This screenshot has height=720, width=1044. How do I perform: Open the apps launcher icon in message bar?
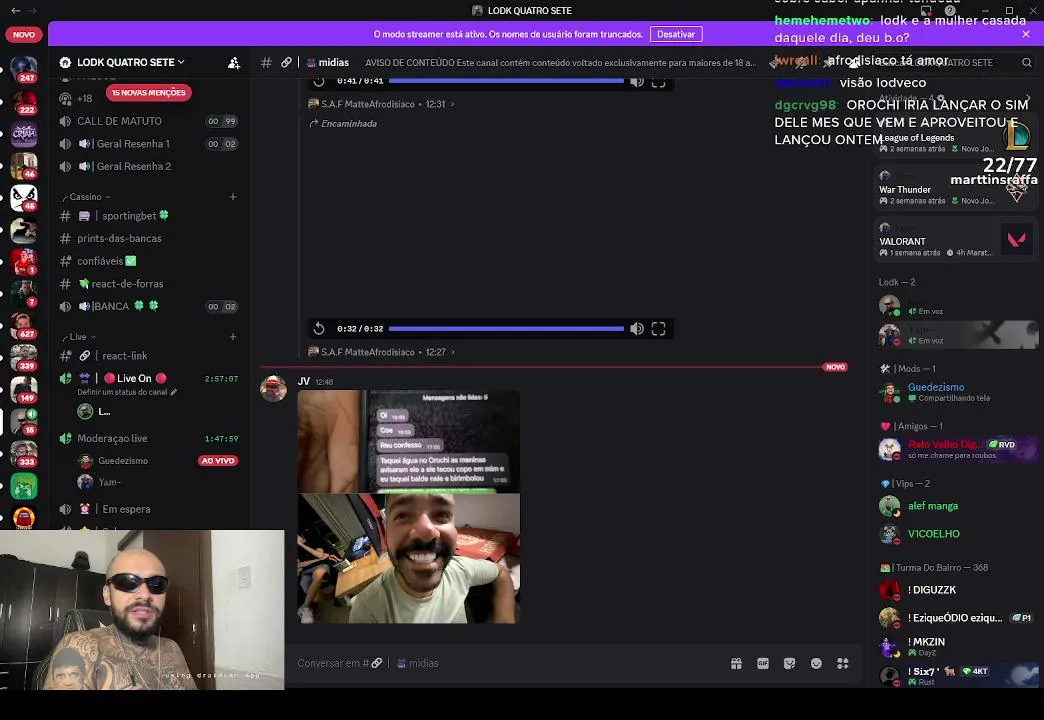tap(843, 663)
